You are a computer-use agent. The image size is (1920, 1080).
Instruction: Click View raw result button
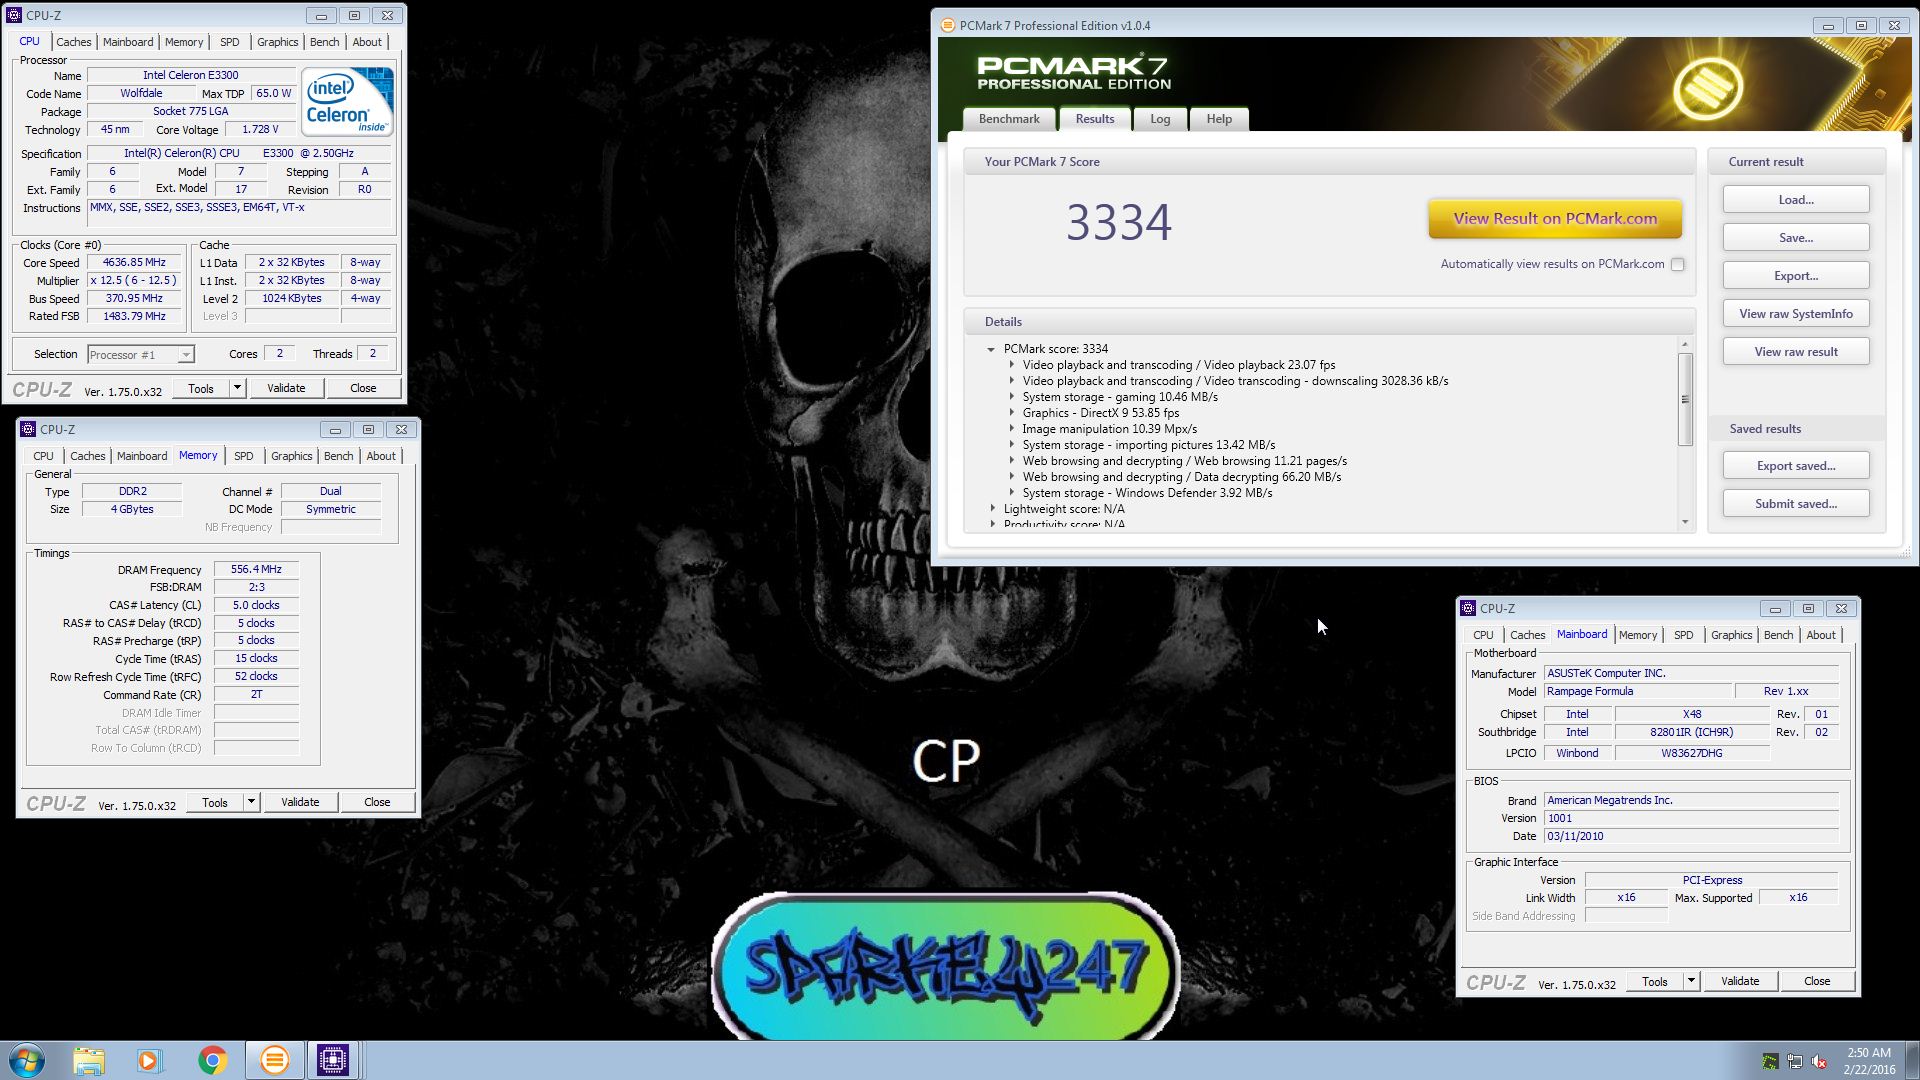tap(1796, 352)
